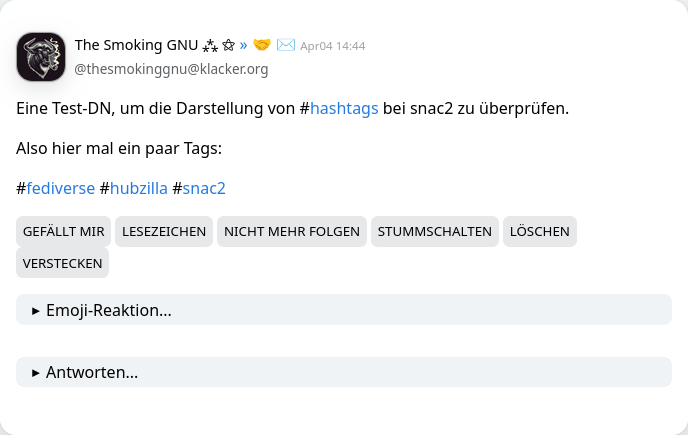Click NICHT MEHR FOLGEN button

click(292, 232)
